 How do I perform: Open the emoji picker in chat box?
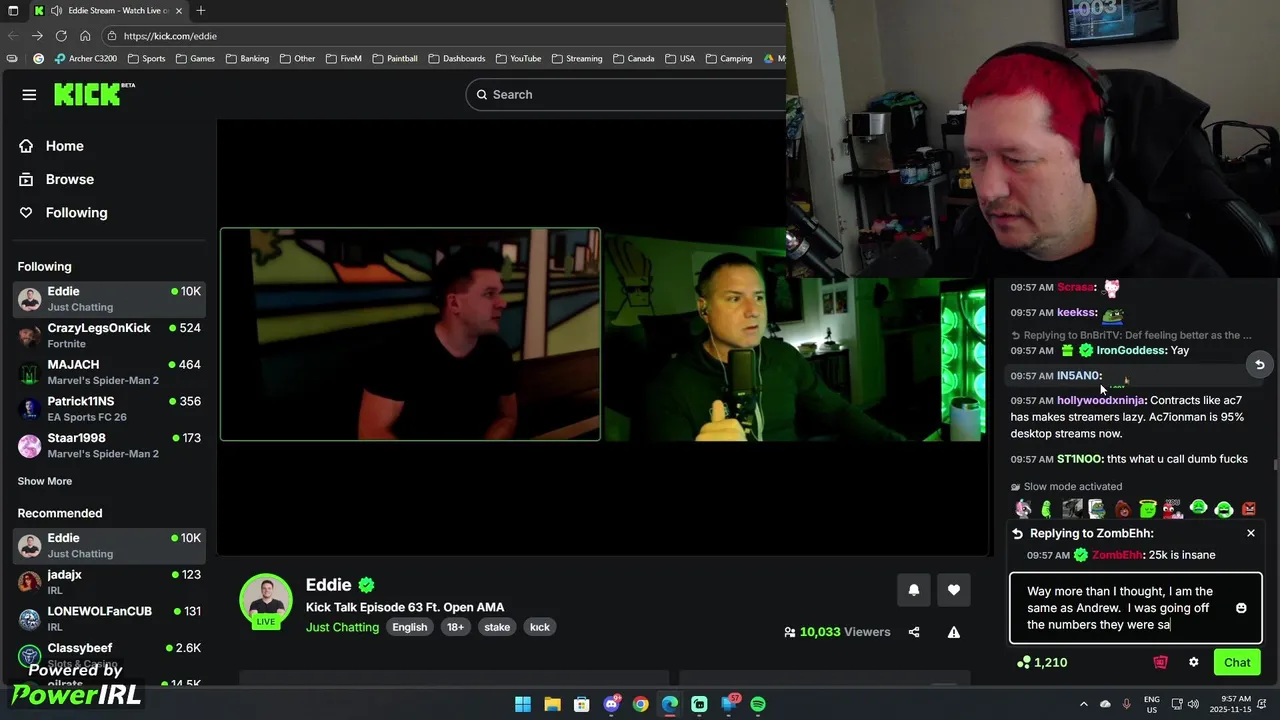pos(1241,608)
